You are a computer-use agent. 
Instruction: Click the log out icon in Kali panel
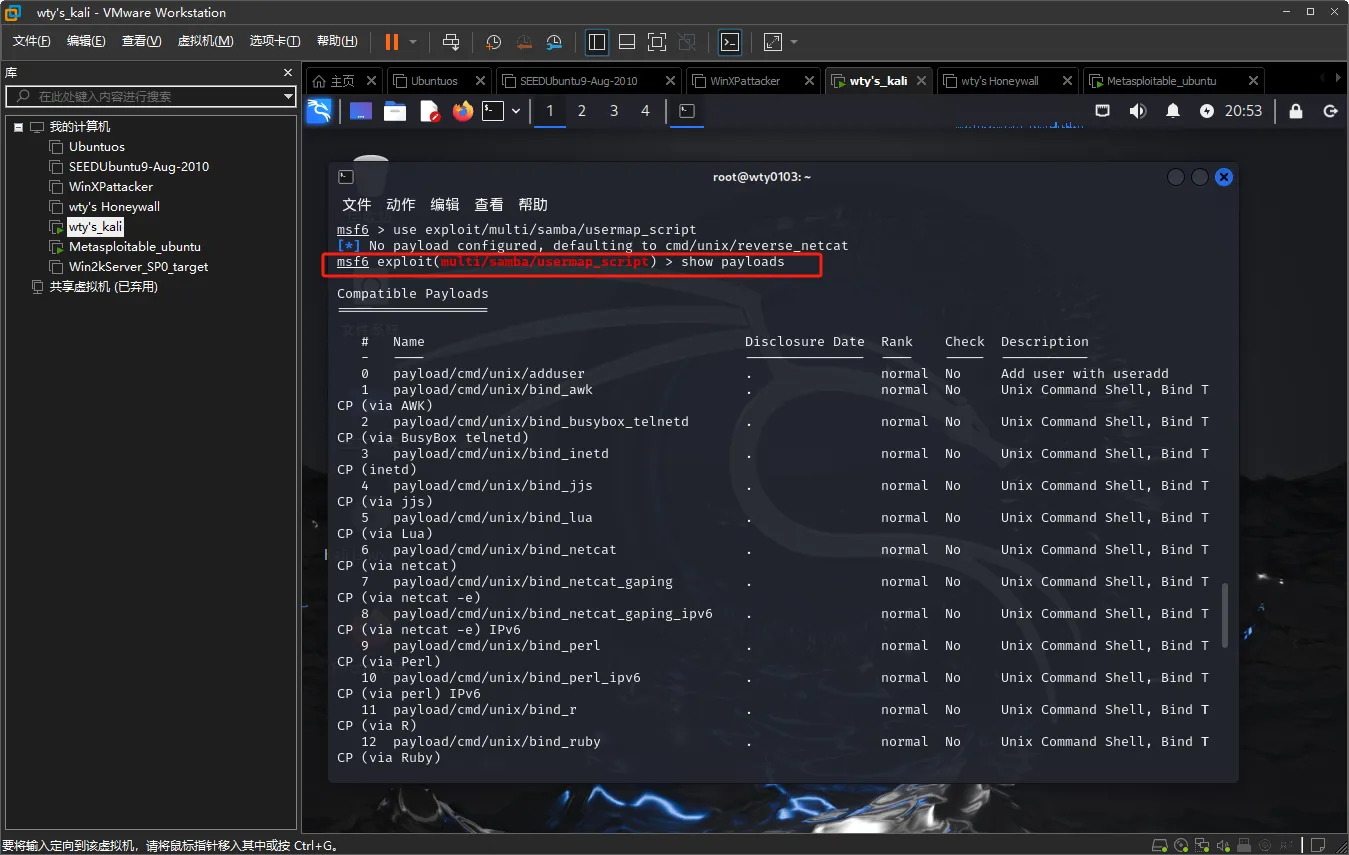pos(1330,111)
